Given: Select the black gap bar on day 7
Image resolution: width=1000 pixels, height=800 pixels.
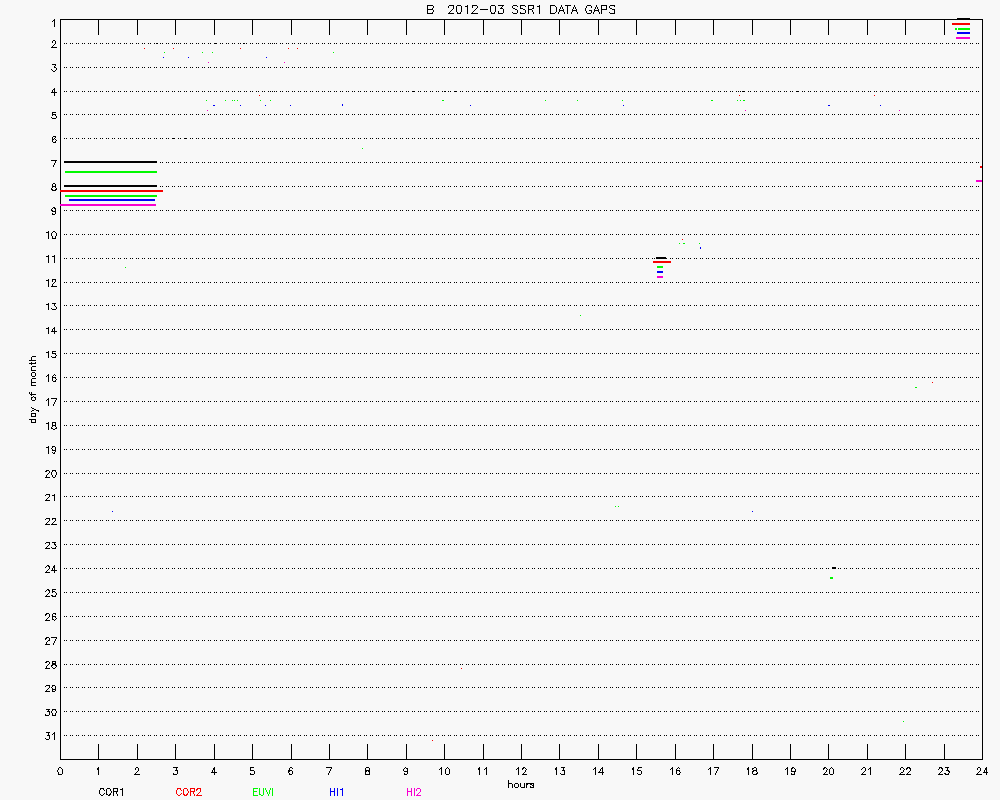Looking at the screenshot, I should [109, 162].
